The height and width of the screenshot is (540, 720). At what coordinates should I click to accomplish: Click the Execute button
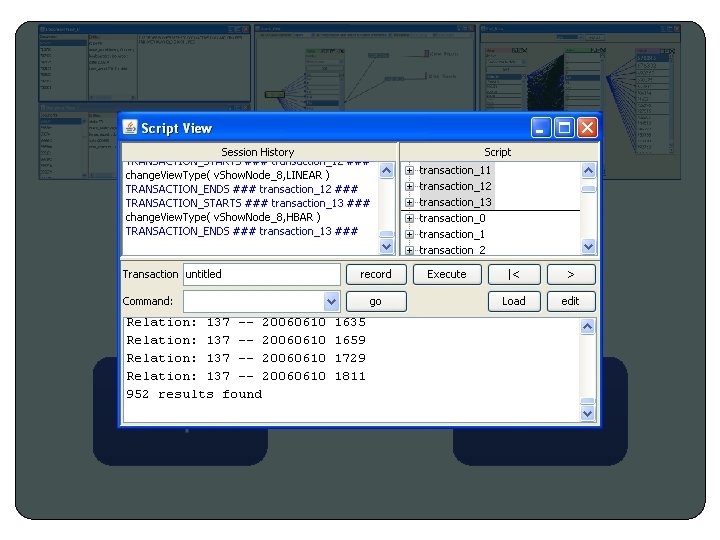tap(447, 275)
